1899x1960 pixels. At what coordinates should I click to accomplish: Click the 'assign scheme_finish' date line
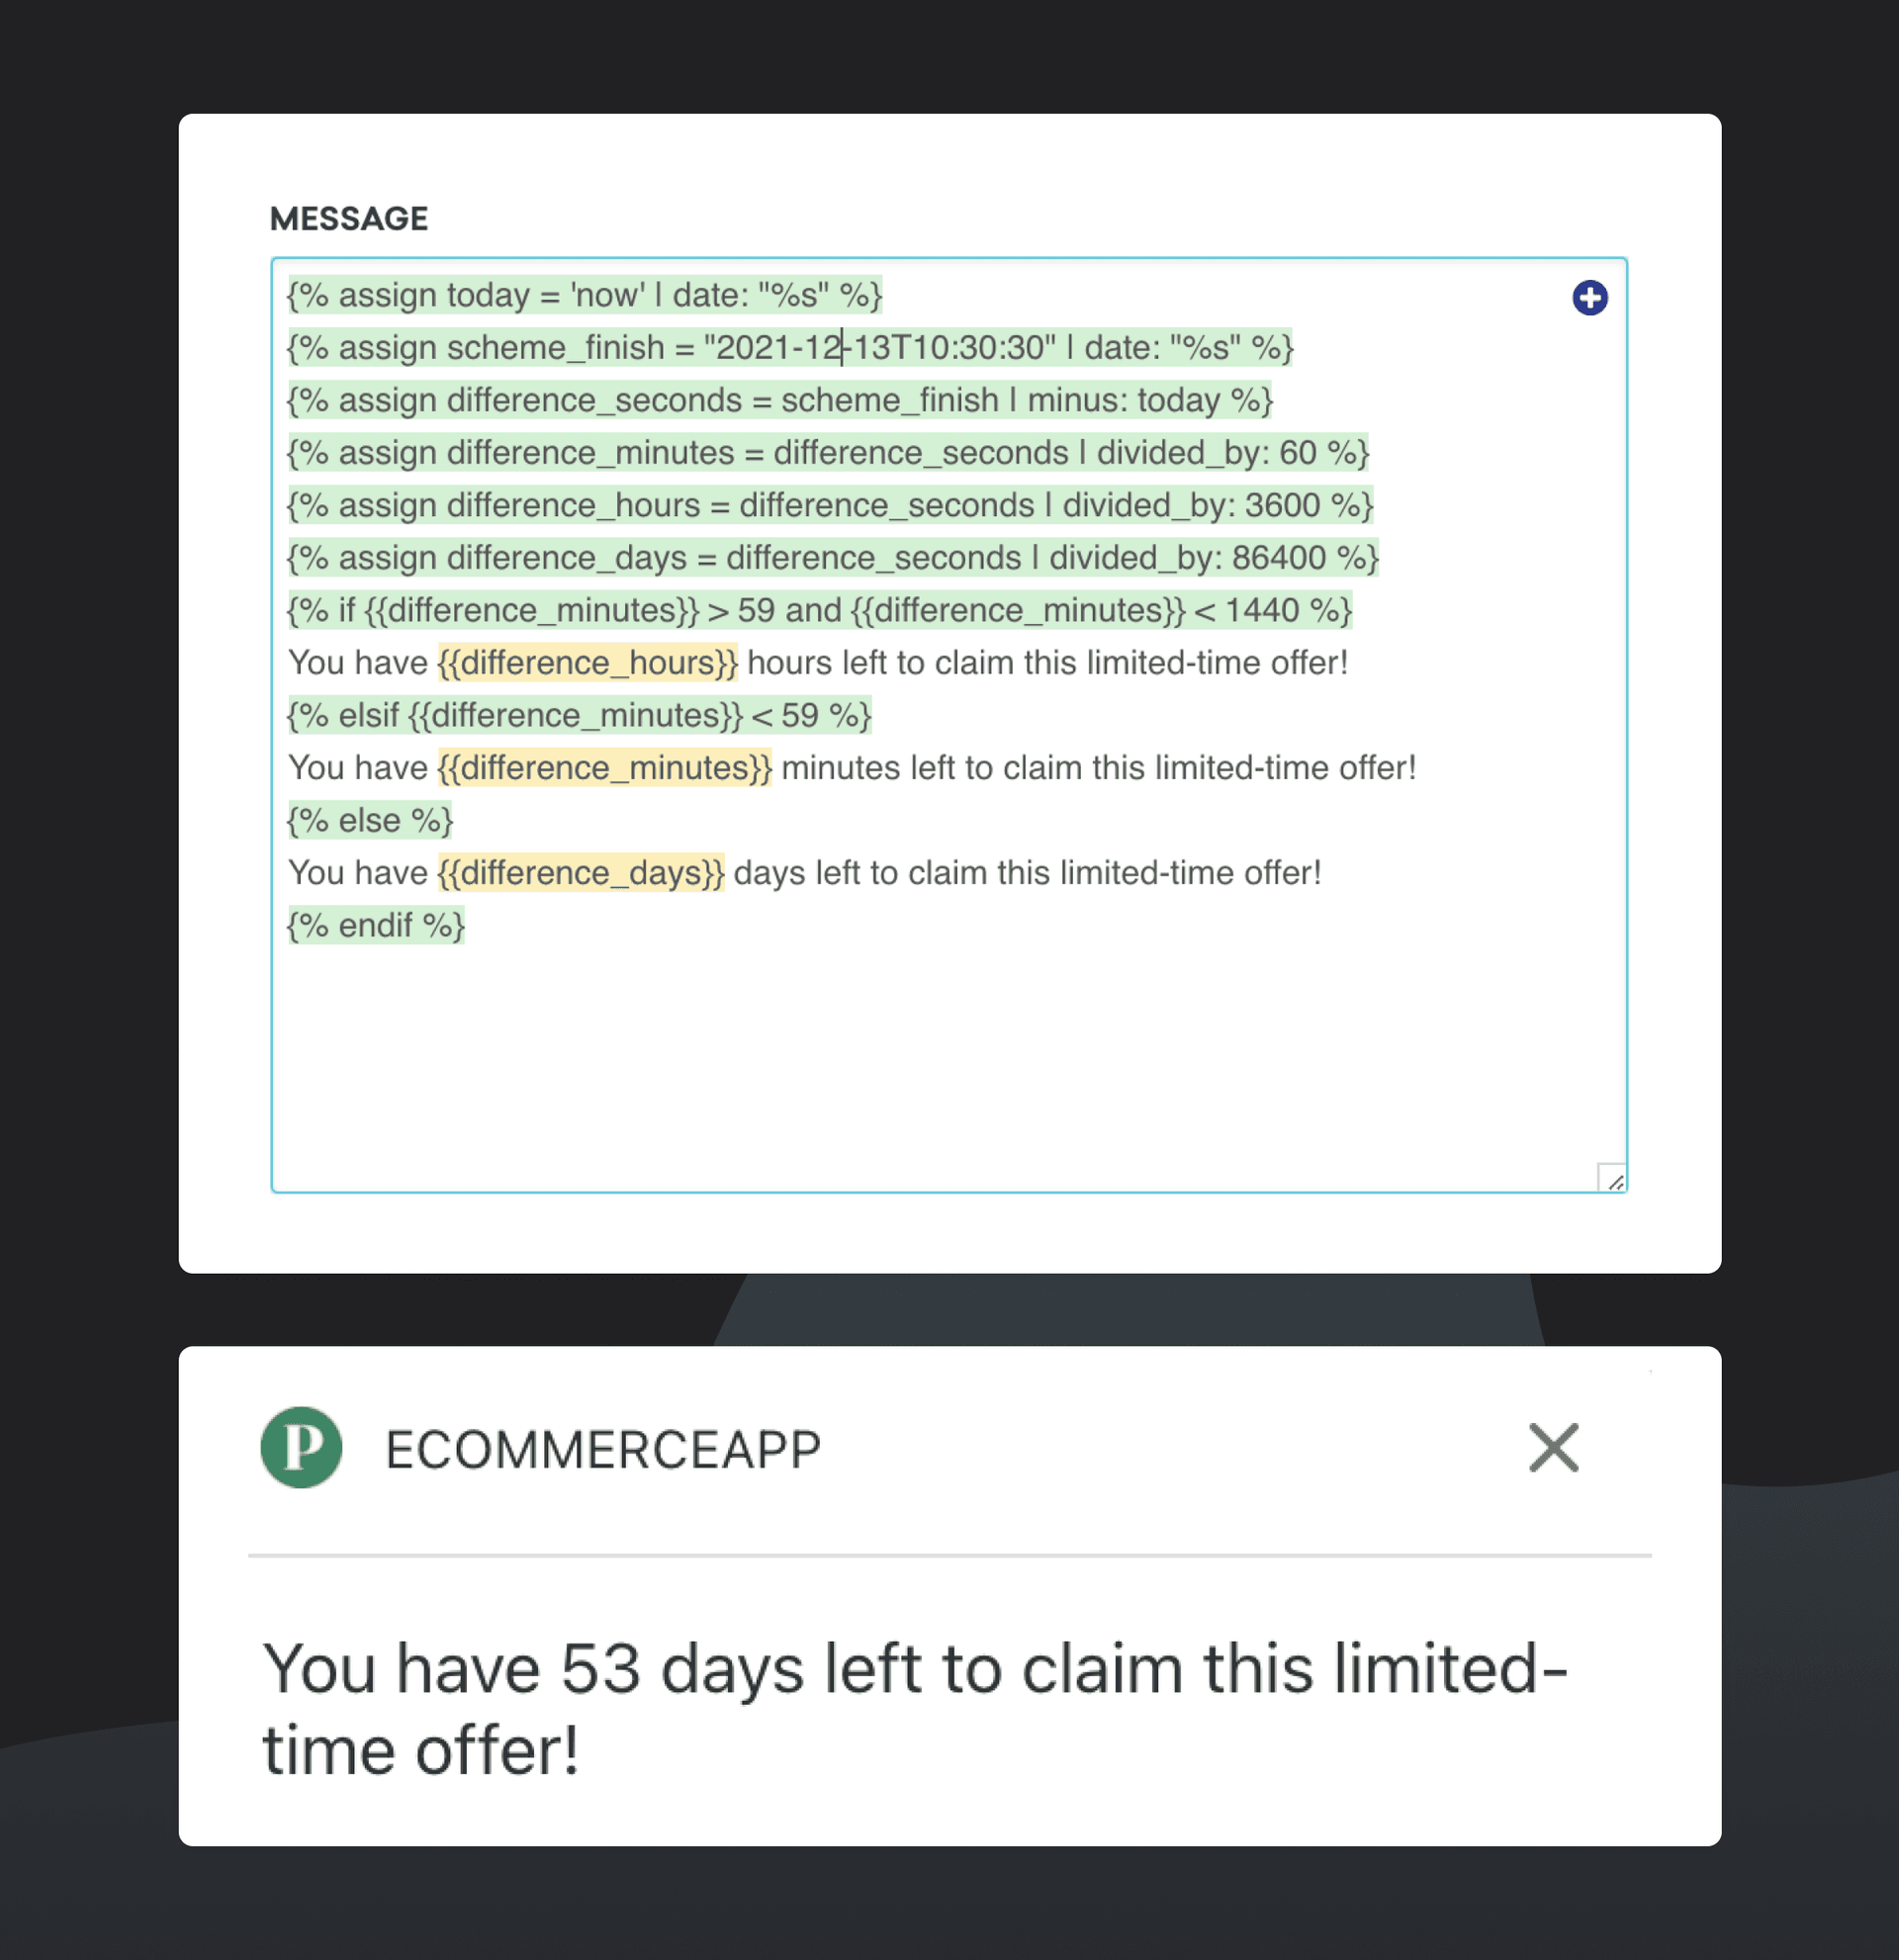(x=790, y=348)
